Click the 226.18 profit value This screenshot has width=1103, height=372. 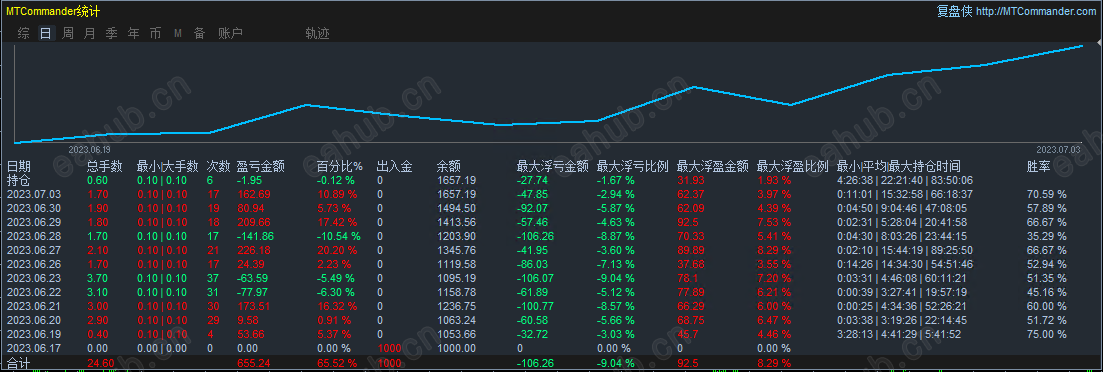[x=255, y=250]
